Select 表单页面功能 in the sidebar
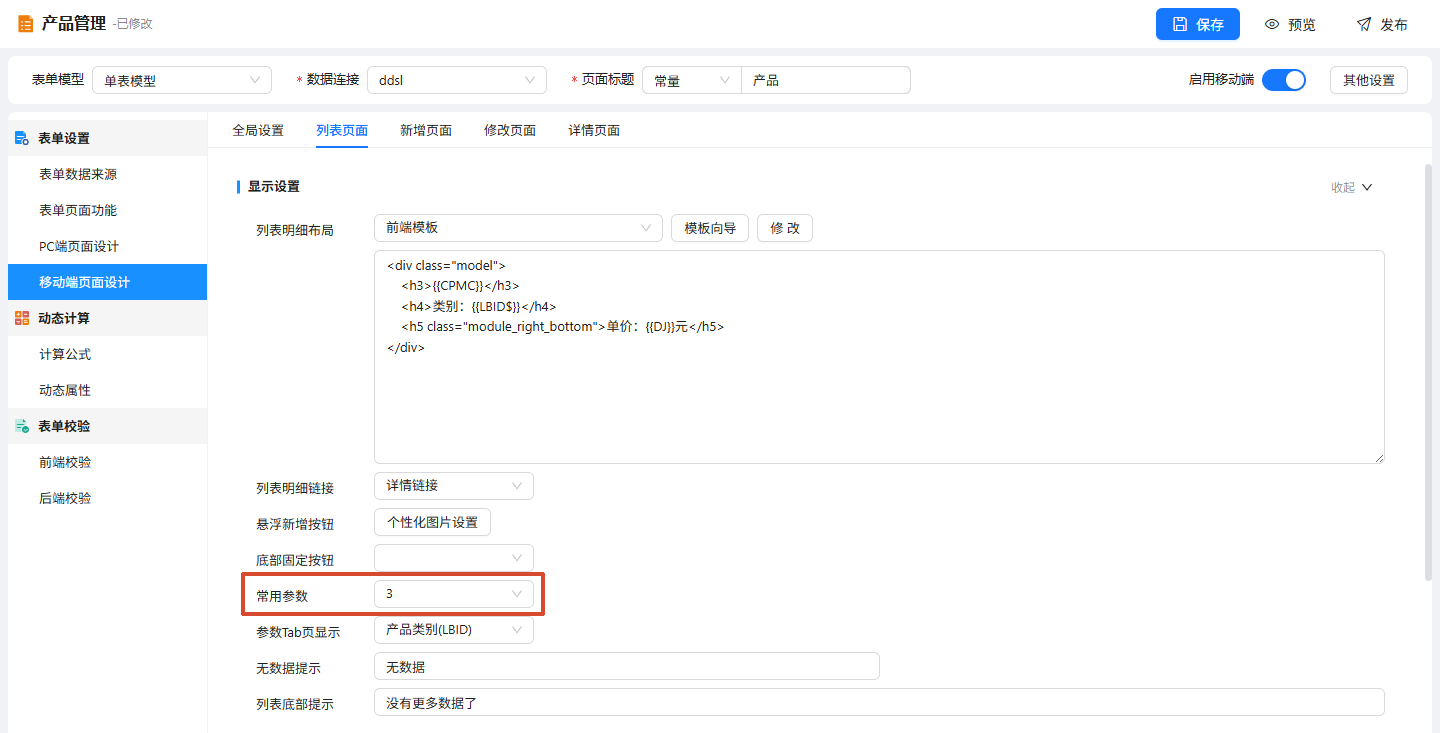Screen dimensions: 1440x733 click(107, 210)
